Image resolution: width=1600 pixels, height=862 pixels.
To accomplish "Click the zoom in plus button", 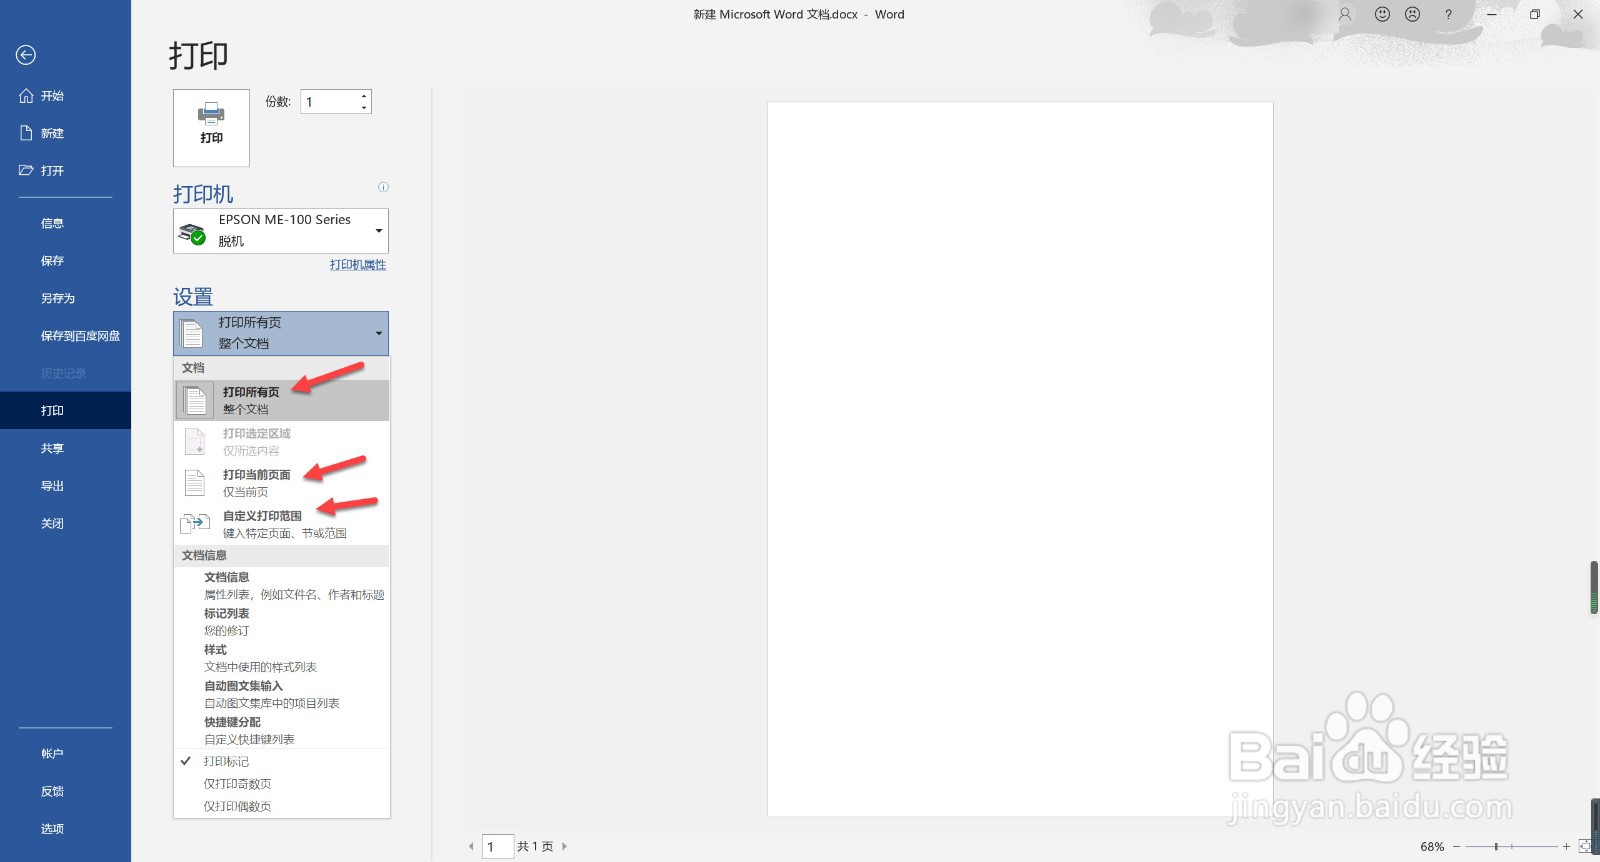I will [x=1566, y=846].
